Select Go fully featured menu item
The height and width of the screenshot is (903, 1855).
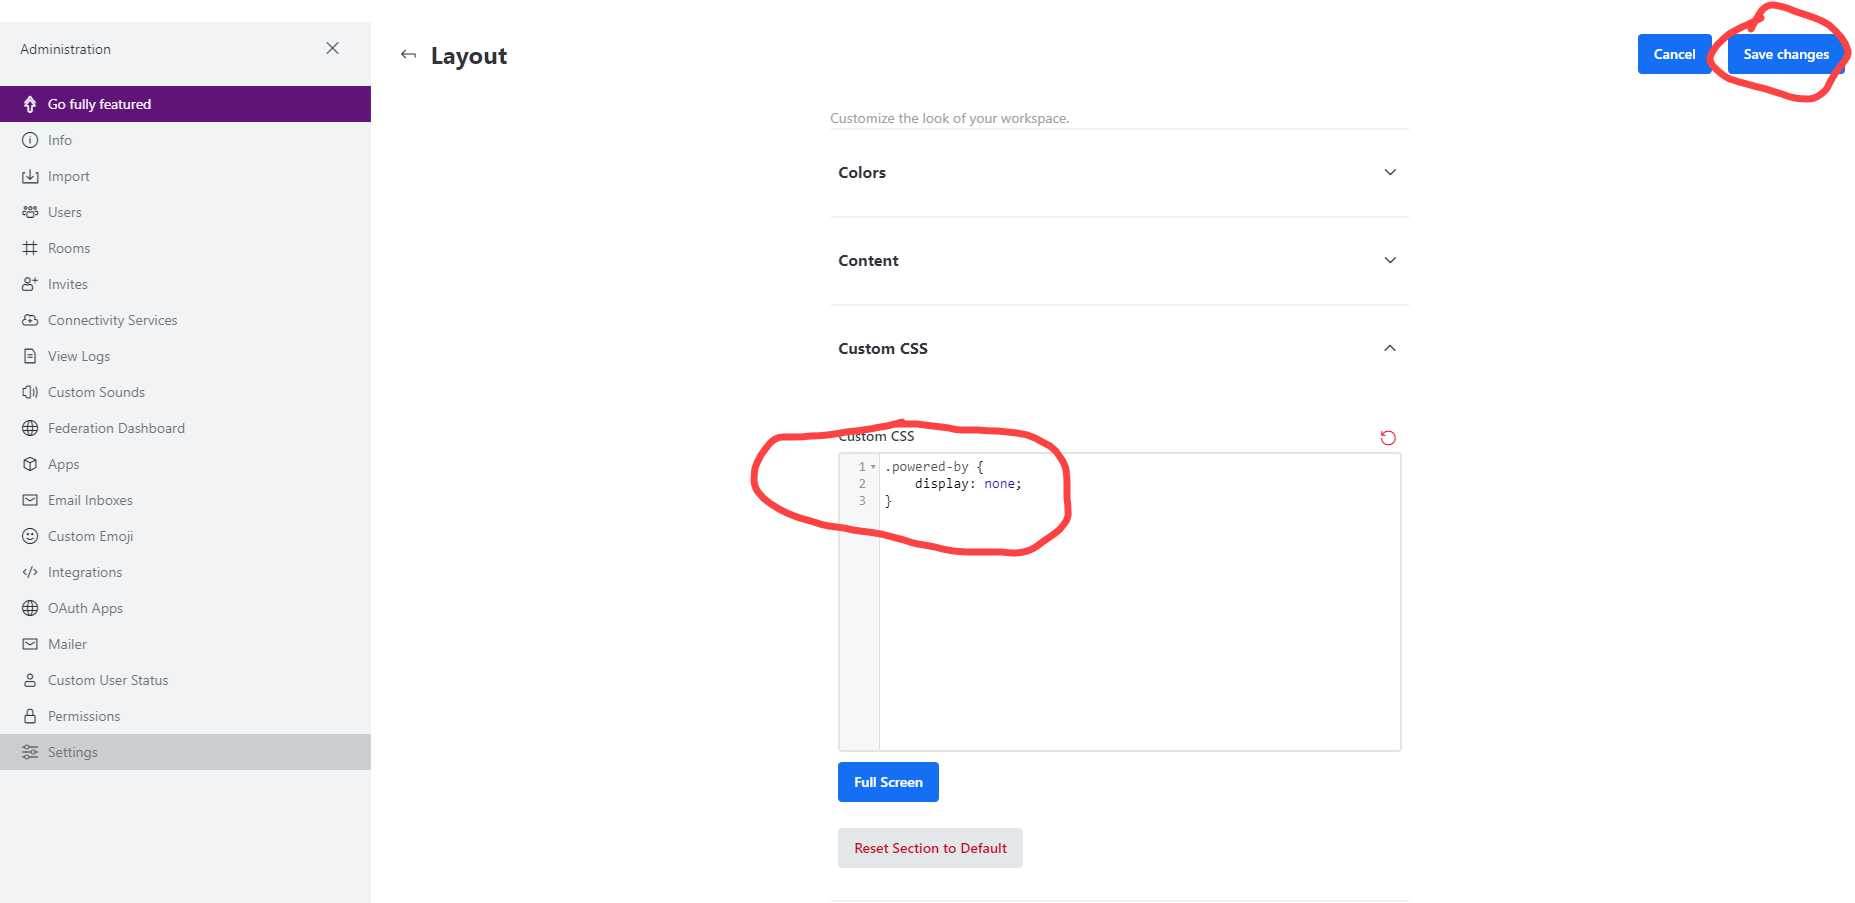(x=99, y=104)
